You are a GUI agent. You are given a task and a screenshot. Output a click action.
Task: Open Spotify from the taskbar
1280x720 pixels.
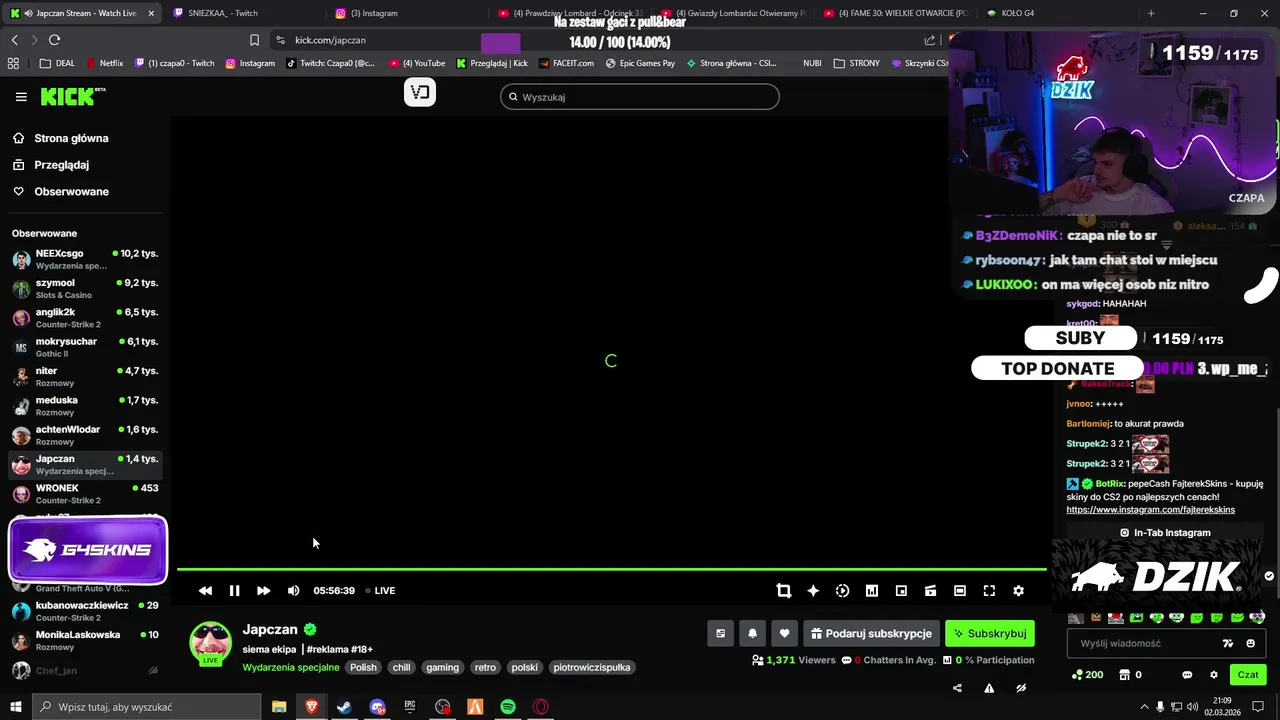click(508, 707)
